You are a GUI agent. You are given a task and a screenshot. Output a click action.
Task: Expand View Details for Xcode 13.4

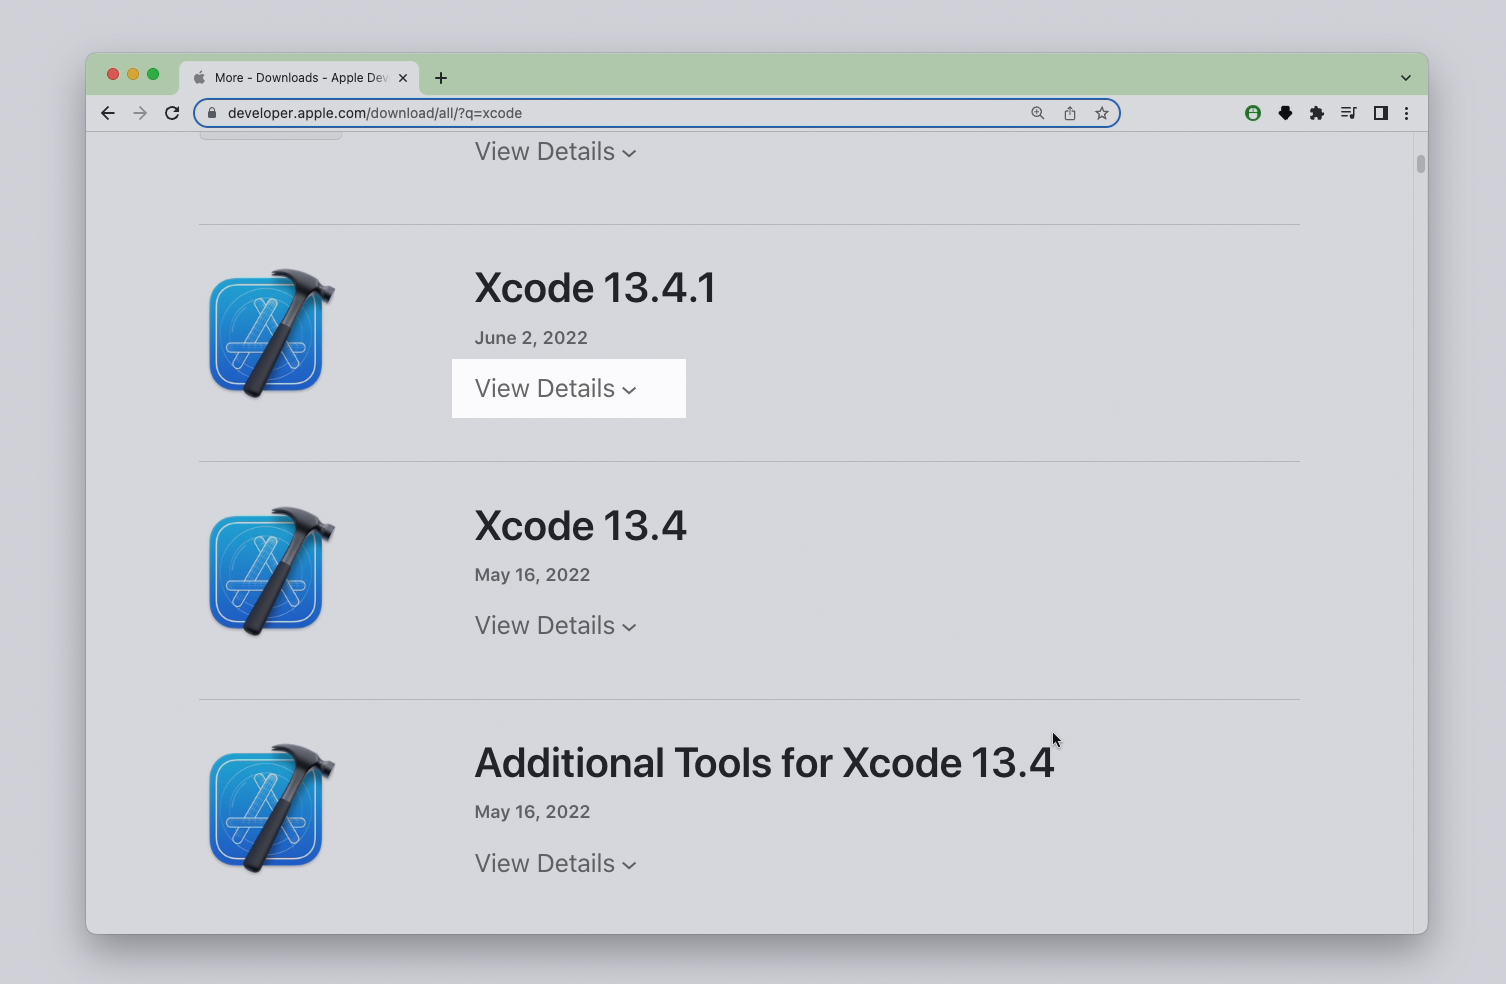pyautogui.click(x=556, y=625)
